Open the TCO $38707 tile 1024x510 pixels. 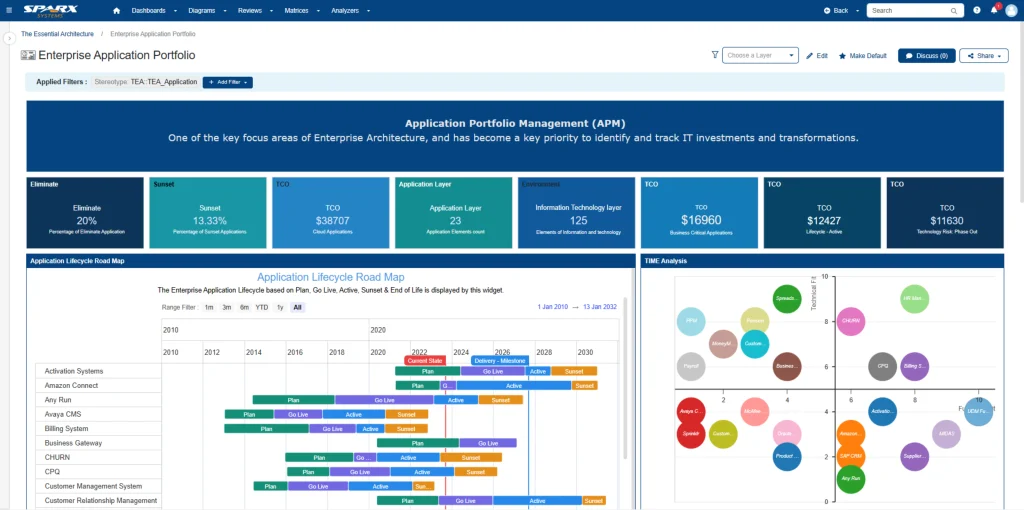[x=330, y=213]
